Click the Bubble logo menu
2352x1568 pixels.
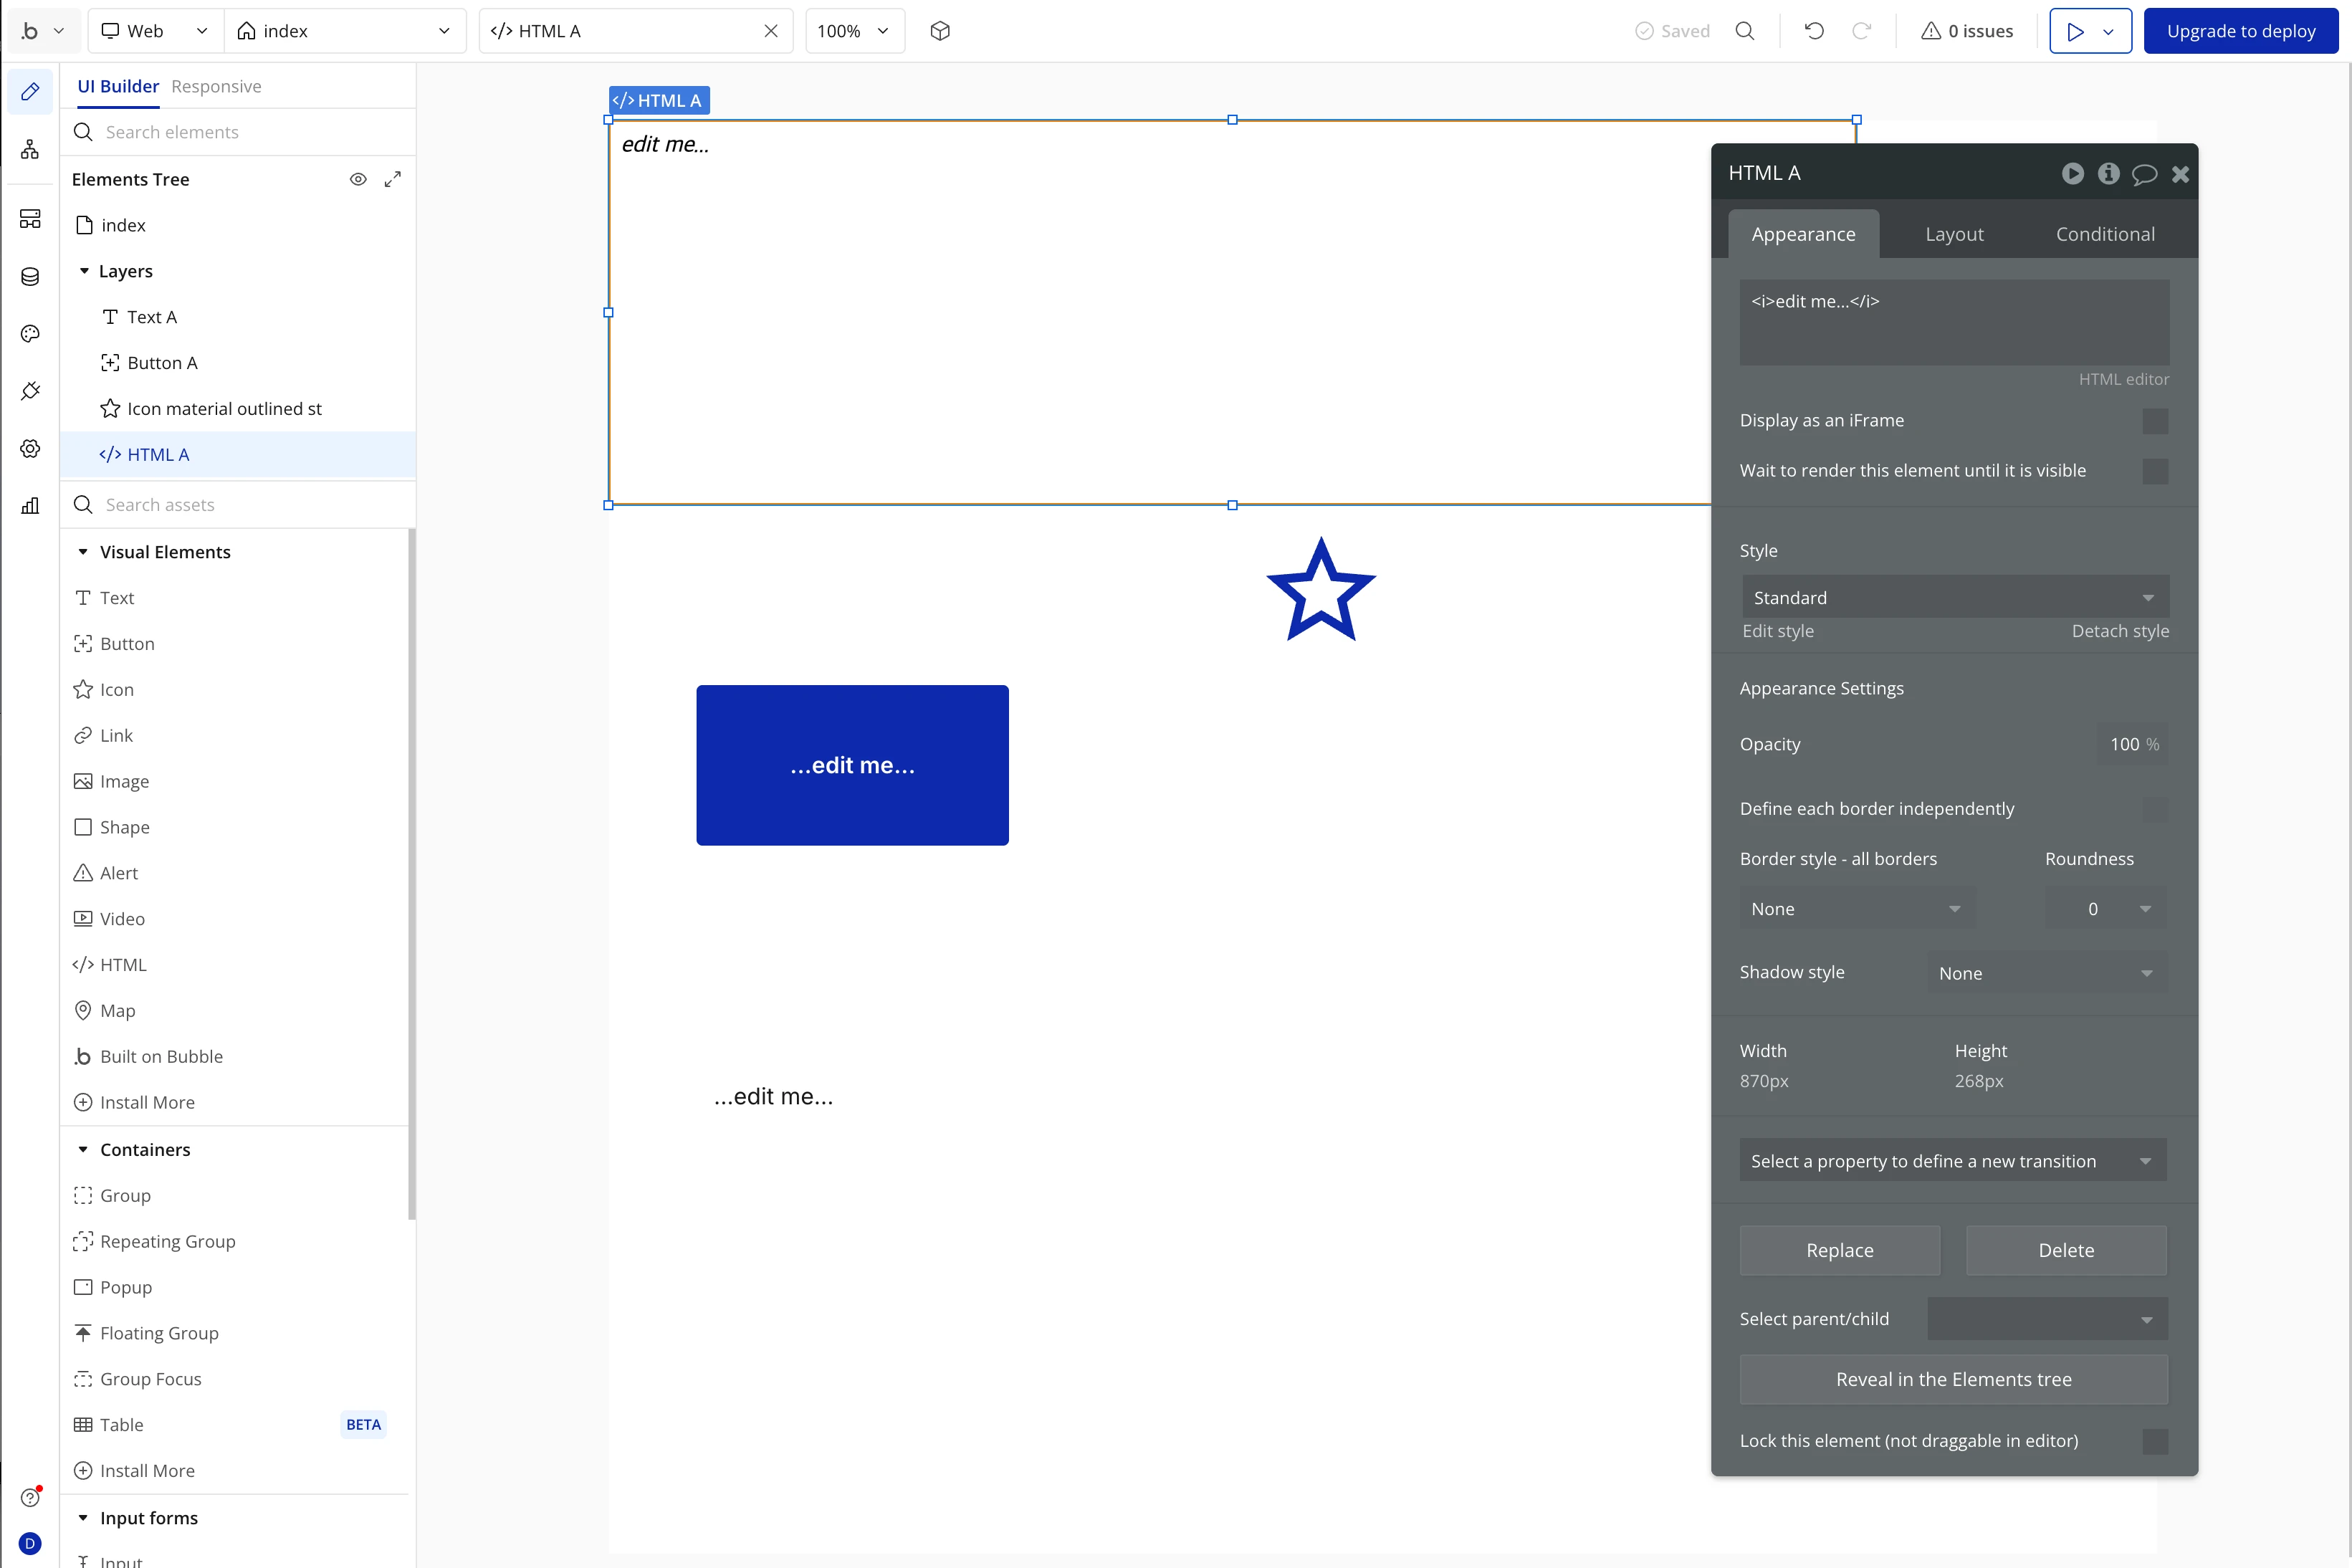point(42,31)
